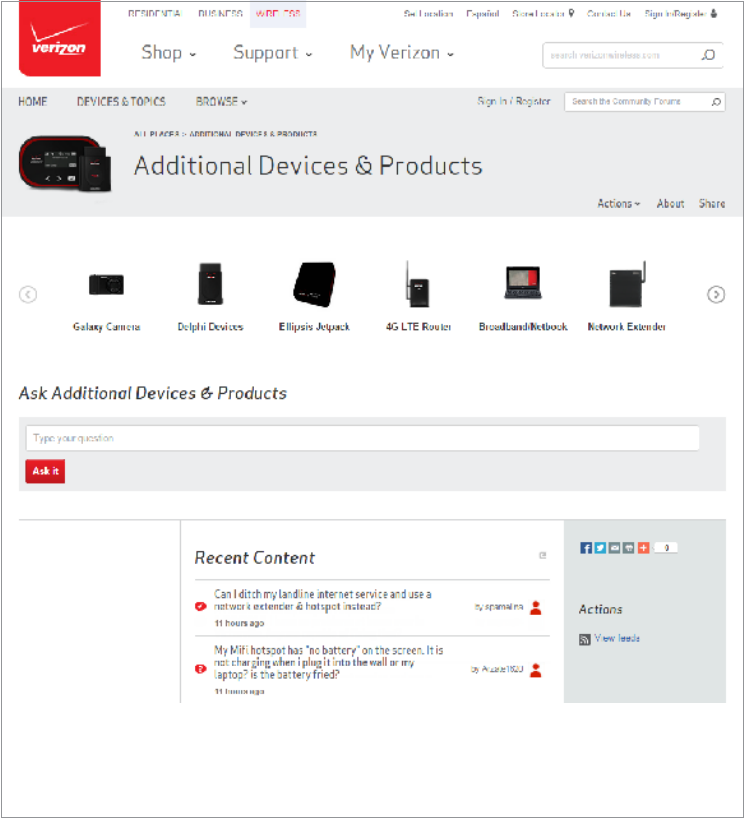744x818 pixels.
Task: Click the ALL PLACES breadcrumb link
Action: 157,134
